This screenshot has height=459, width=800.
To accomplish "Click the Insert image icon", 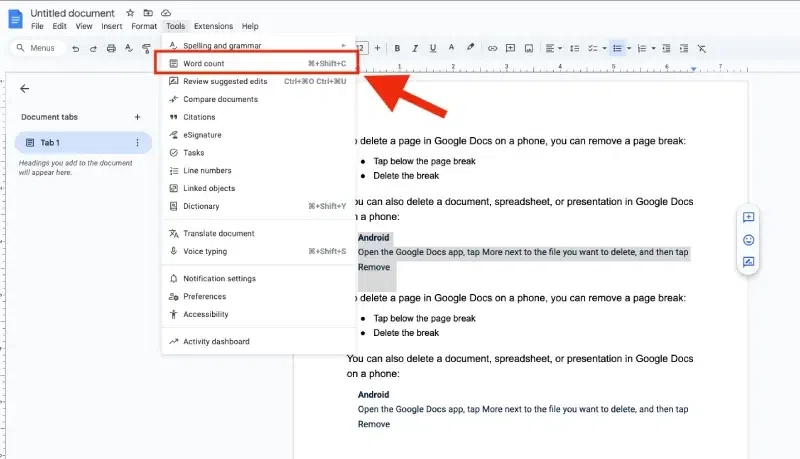I will pos(529,48).
